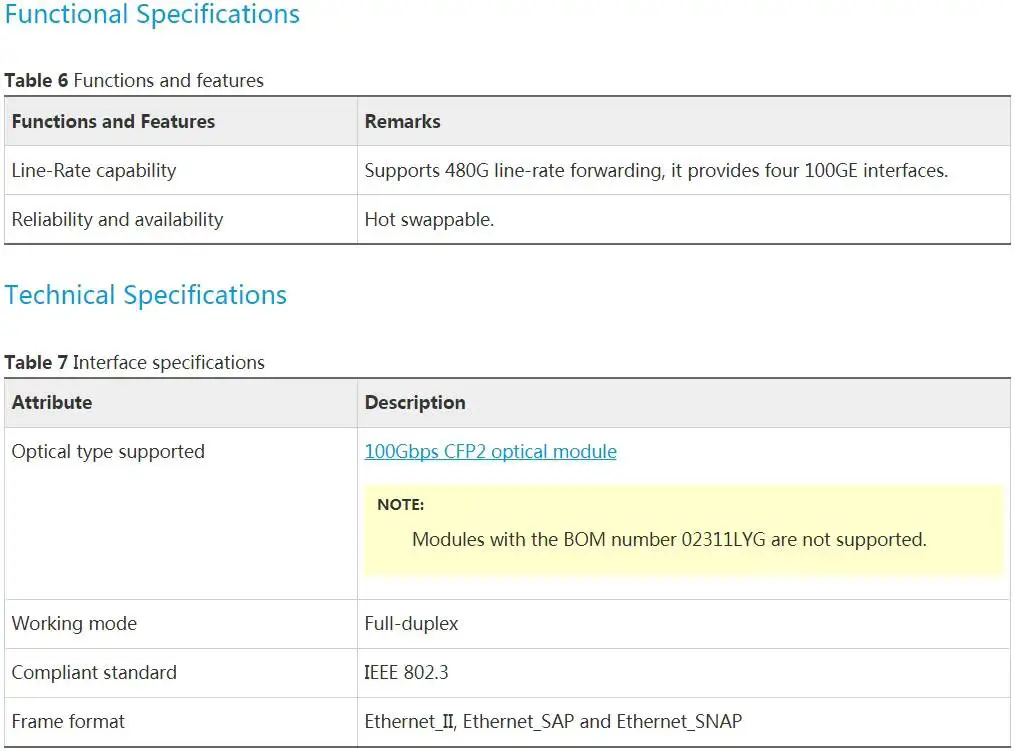Select the Table 6 Functions and features caption
The height and width of the screenshot is (751, 1015).
pyautogui.click(x=134, y=81)
